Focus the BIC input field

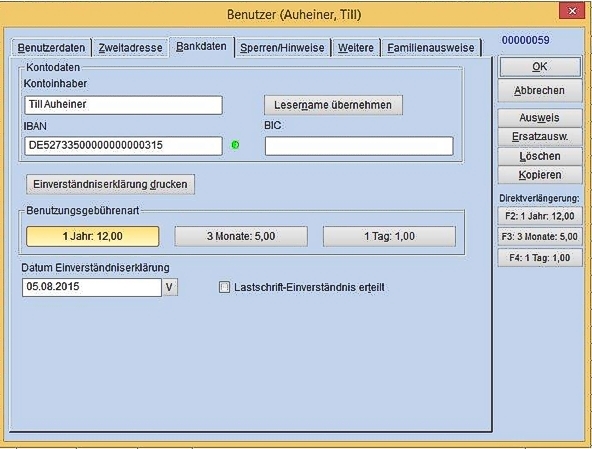(359, 146)
